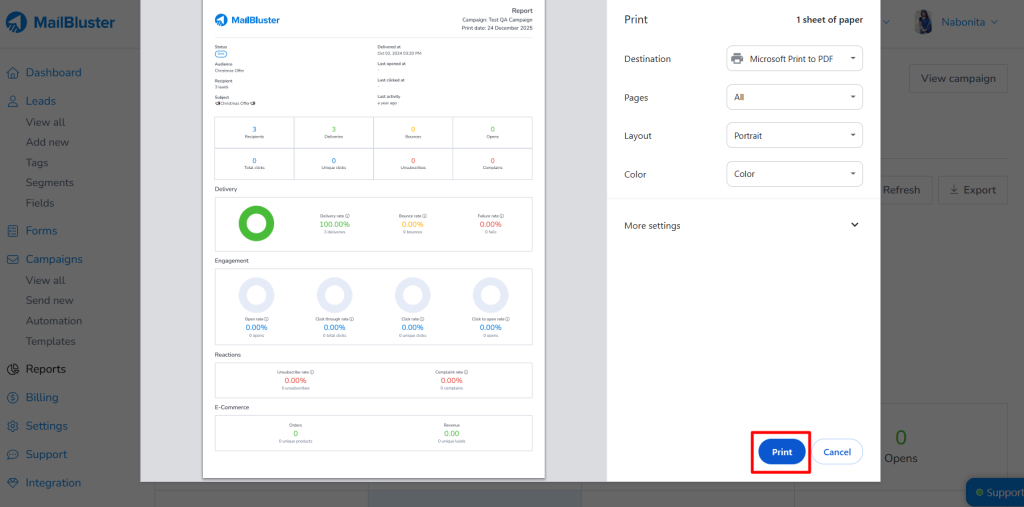The image size is (1024, 507).
Task: Open Automation under Campaigns menu
Action: pyautogui.click(x=54, y=321)
